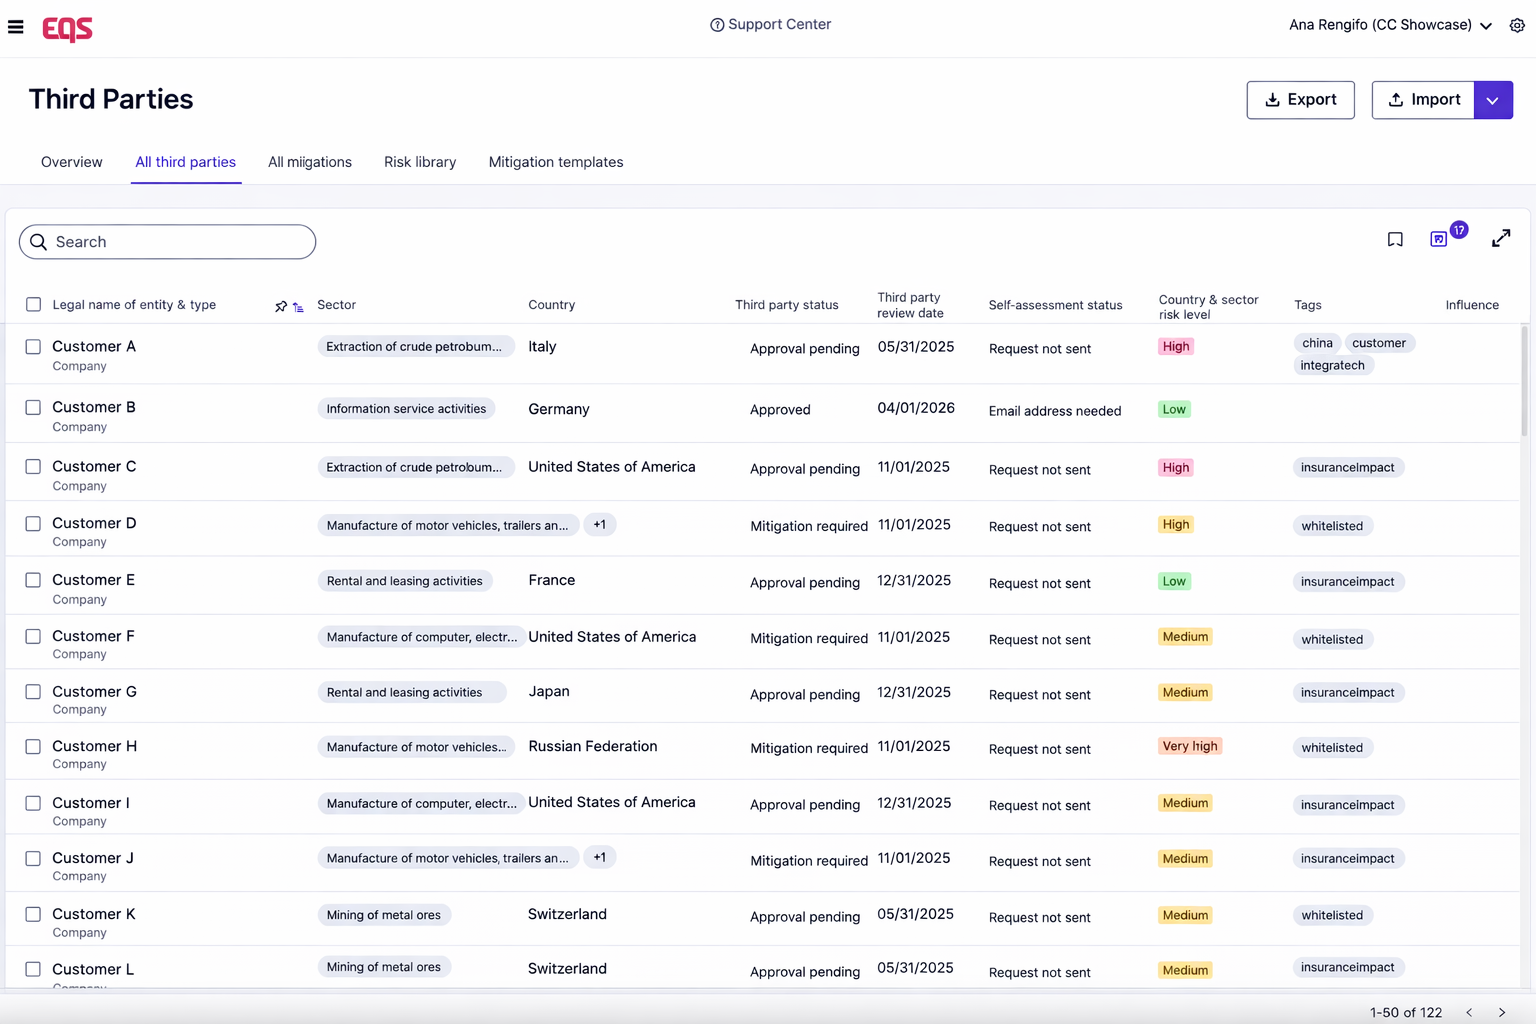The height and width of the screenshot is (1024, 1536).
Task: Open the settings gear icon
Action: pos(1516,26)
